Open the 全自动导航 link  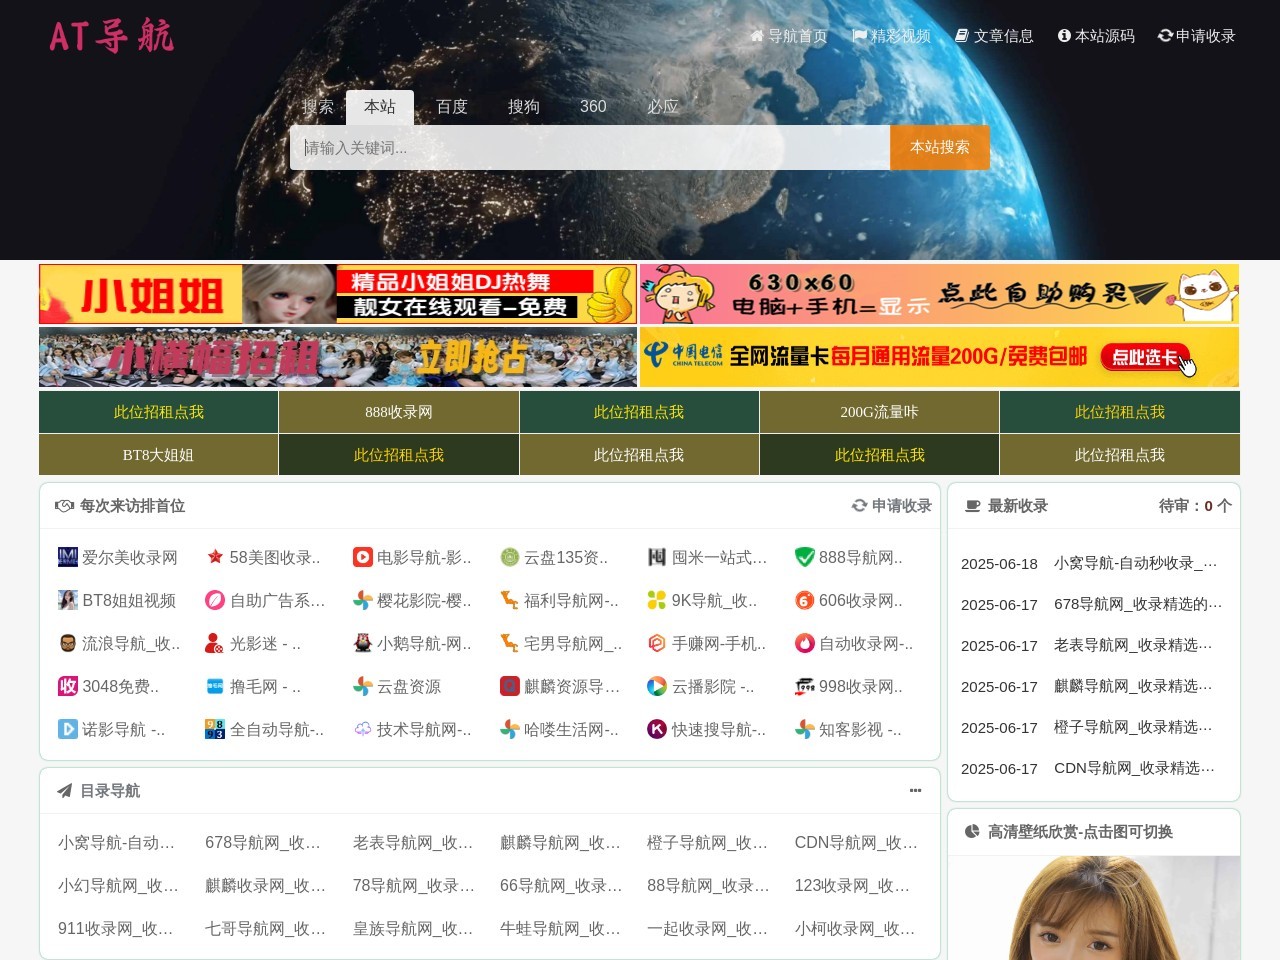tap(277, 730)
